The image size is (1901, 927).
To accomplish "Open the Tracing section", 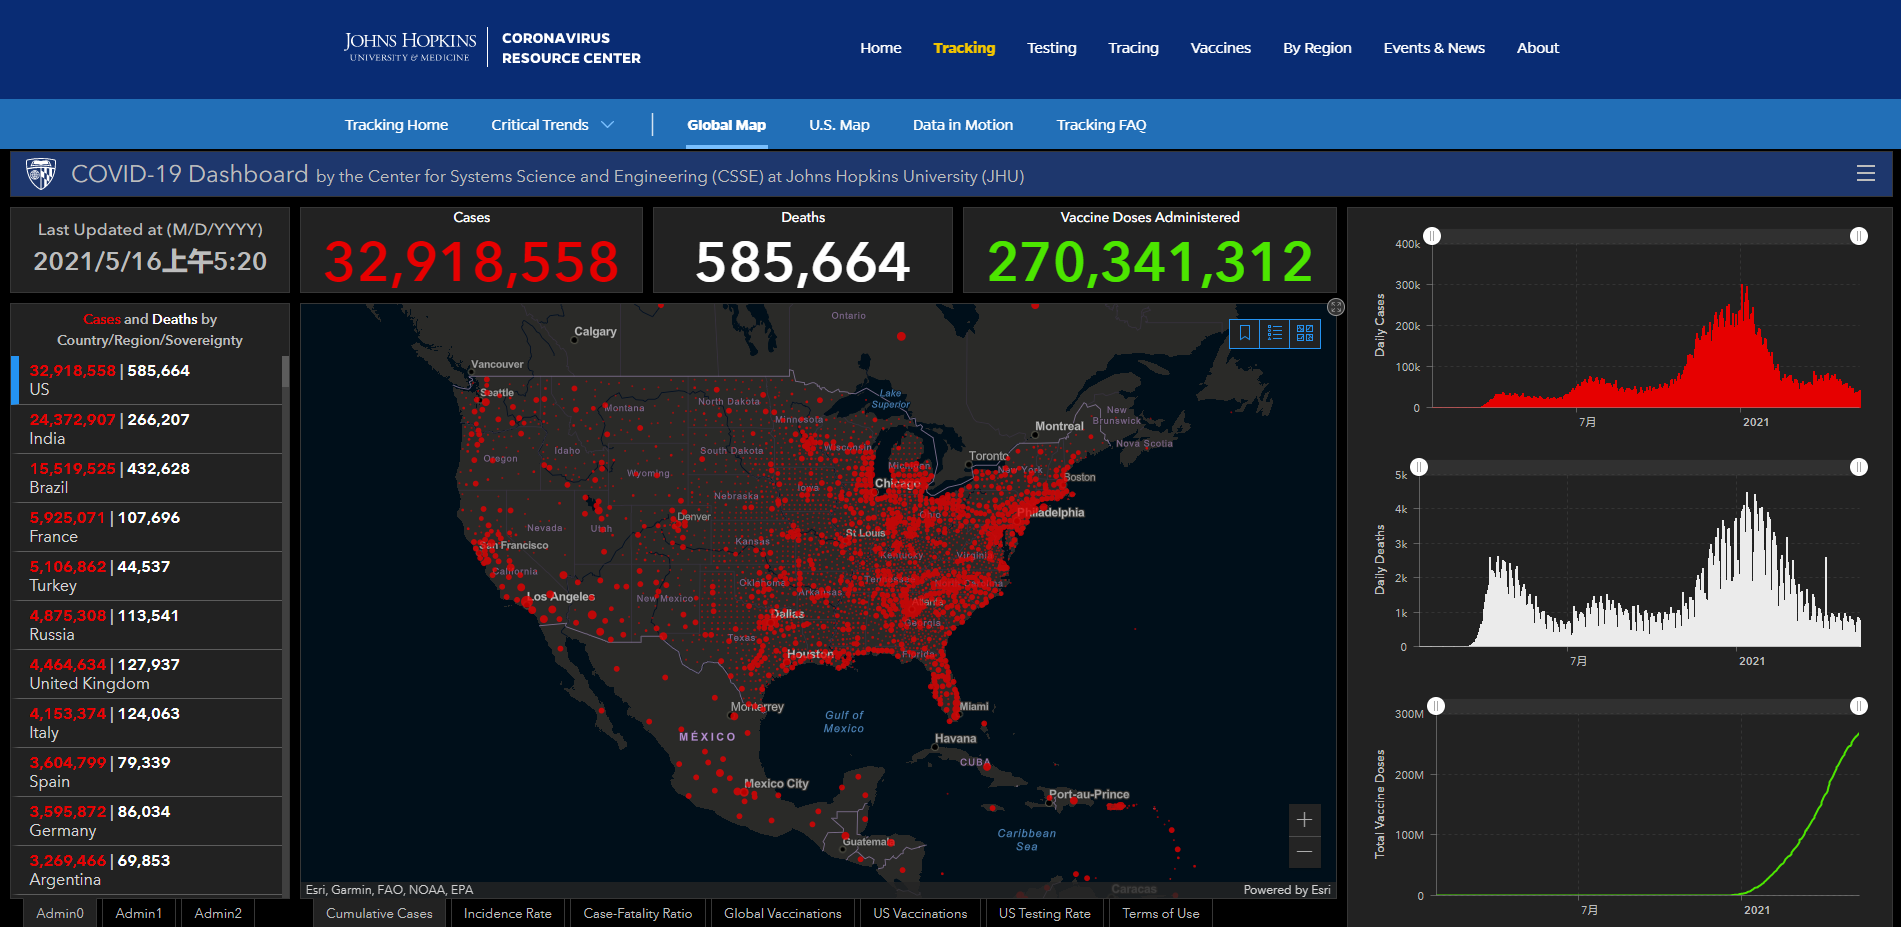I will (x=1133, y=48).
